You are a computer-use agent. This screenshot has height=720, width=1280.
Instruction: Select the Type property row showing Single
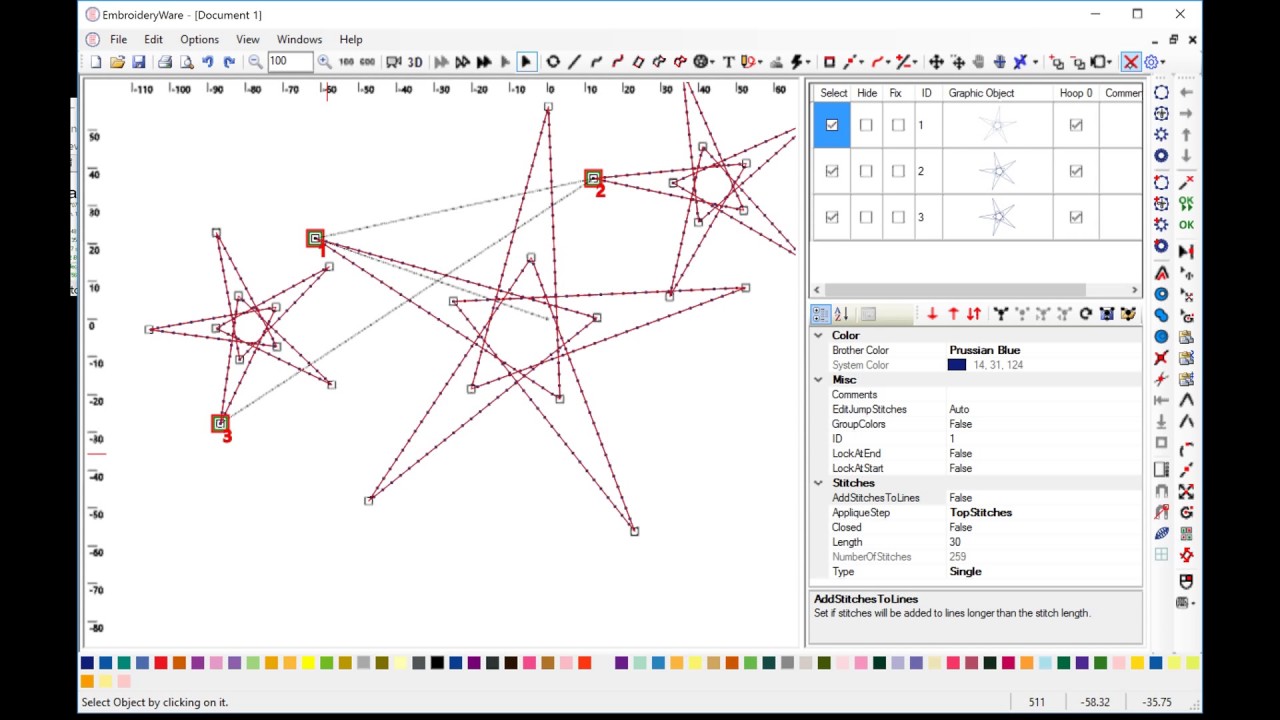coord(976,571)
